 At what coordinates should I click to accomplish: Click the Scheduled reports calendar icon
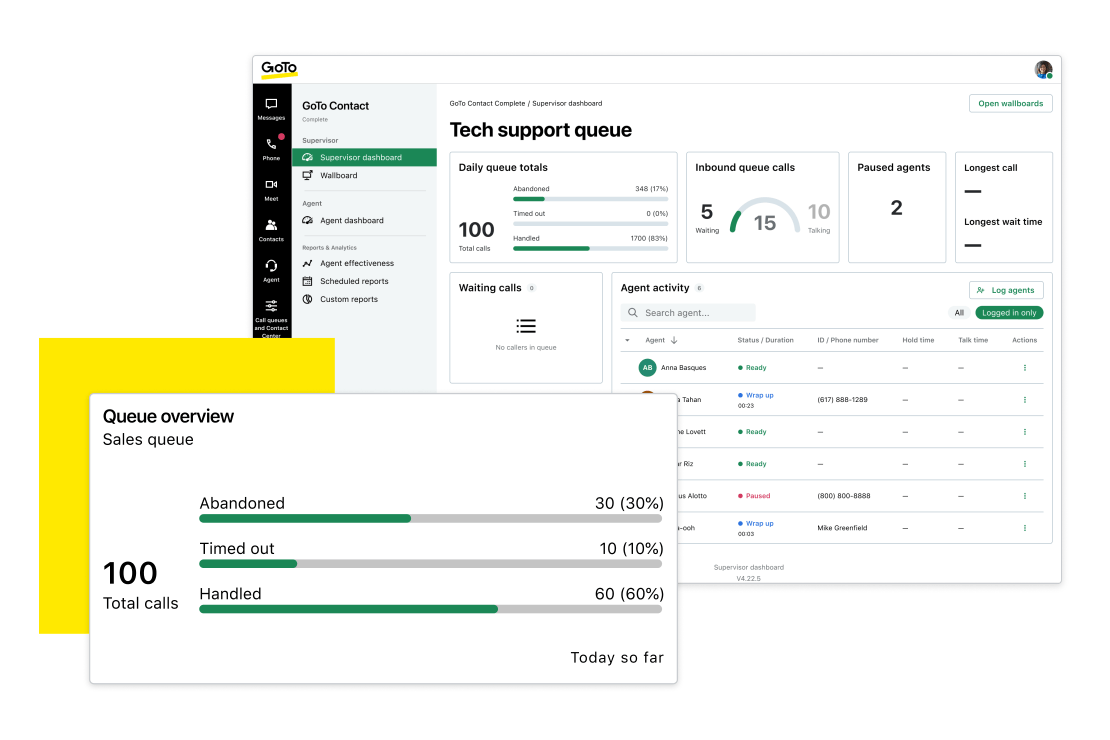[x=307, y=281]
